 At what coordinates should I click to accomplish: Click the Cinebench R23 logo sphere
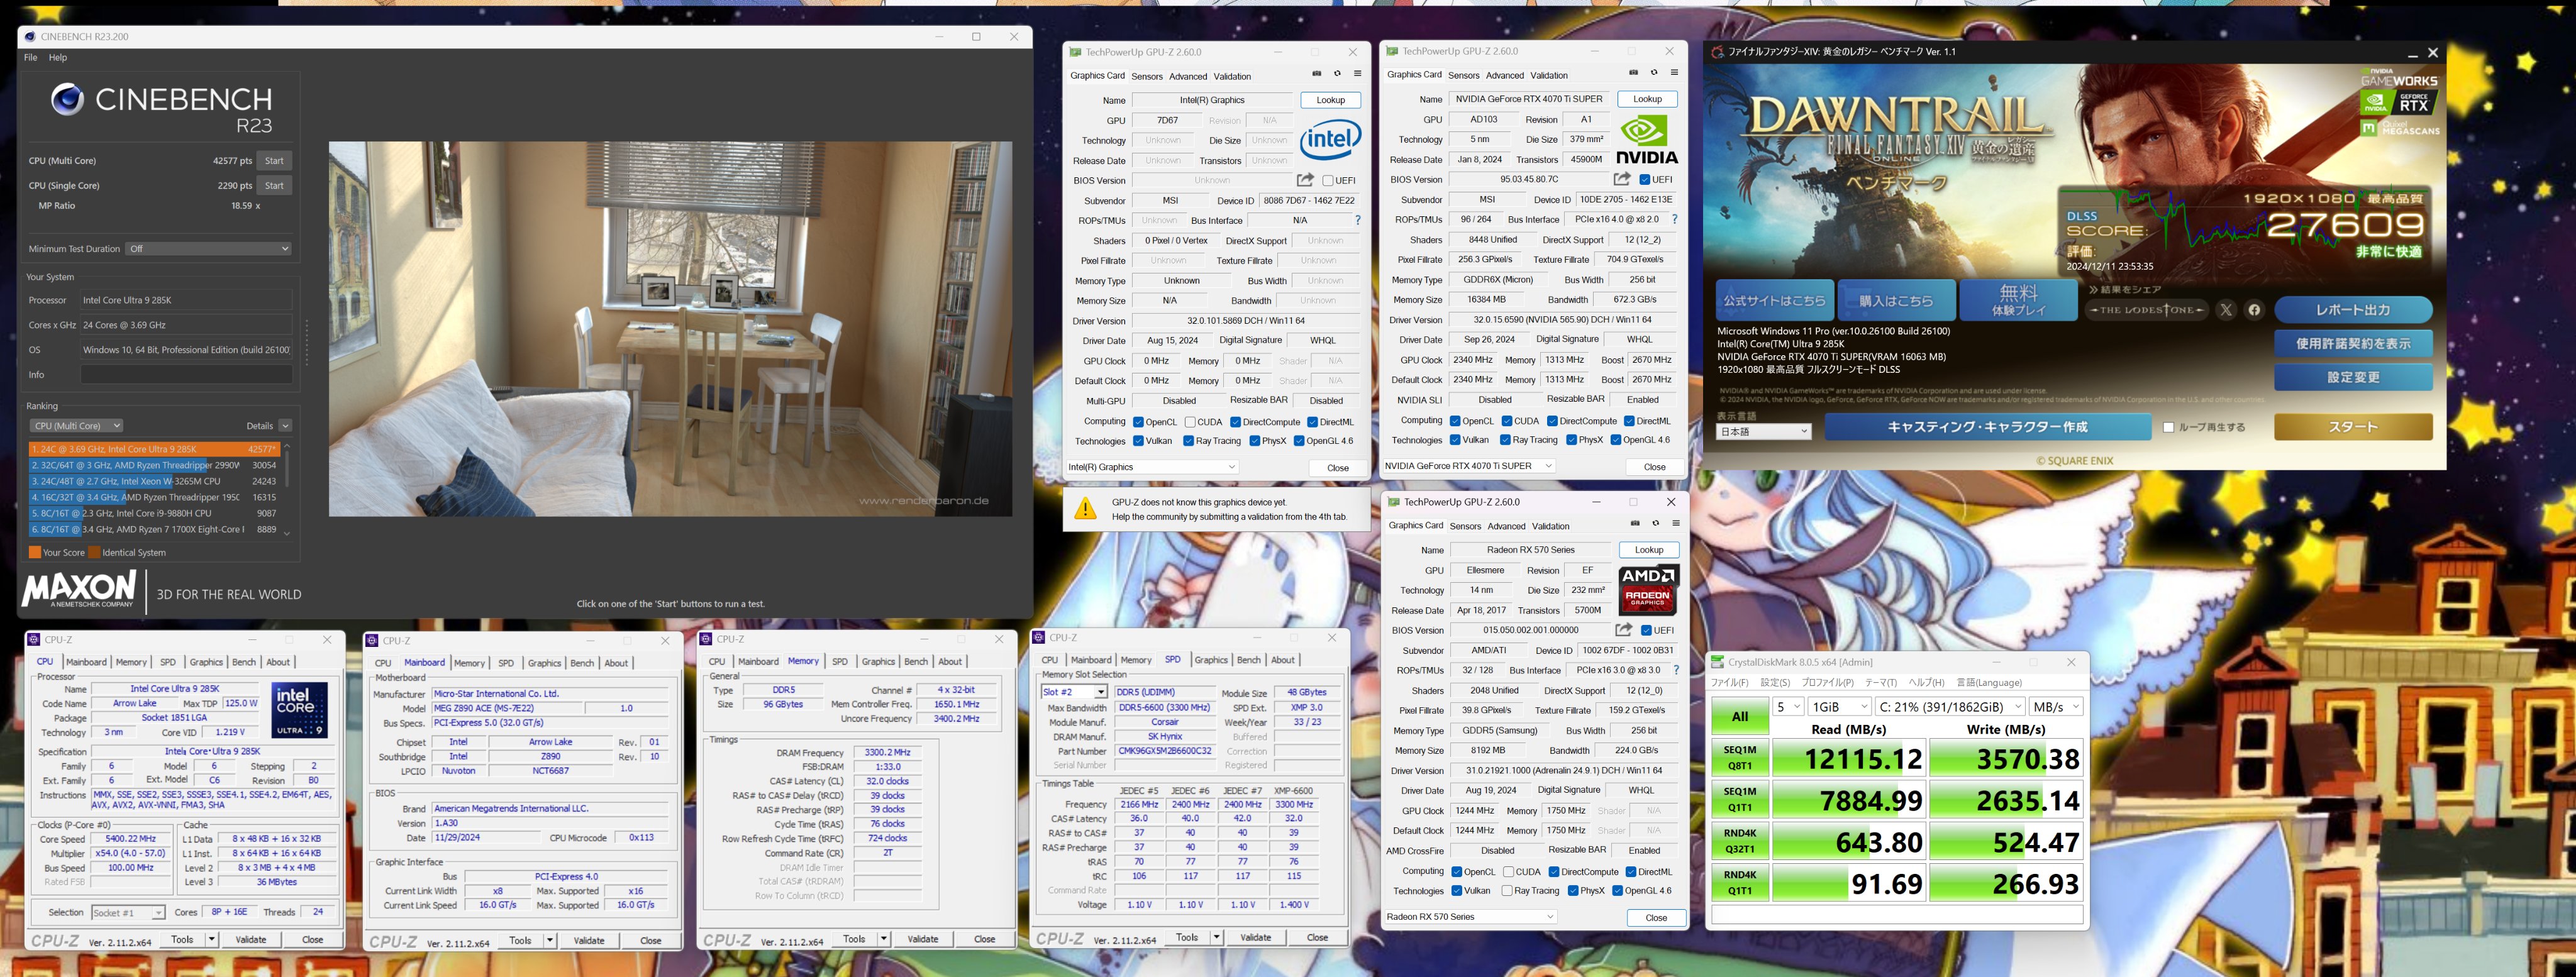(x=67, y=99)
